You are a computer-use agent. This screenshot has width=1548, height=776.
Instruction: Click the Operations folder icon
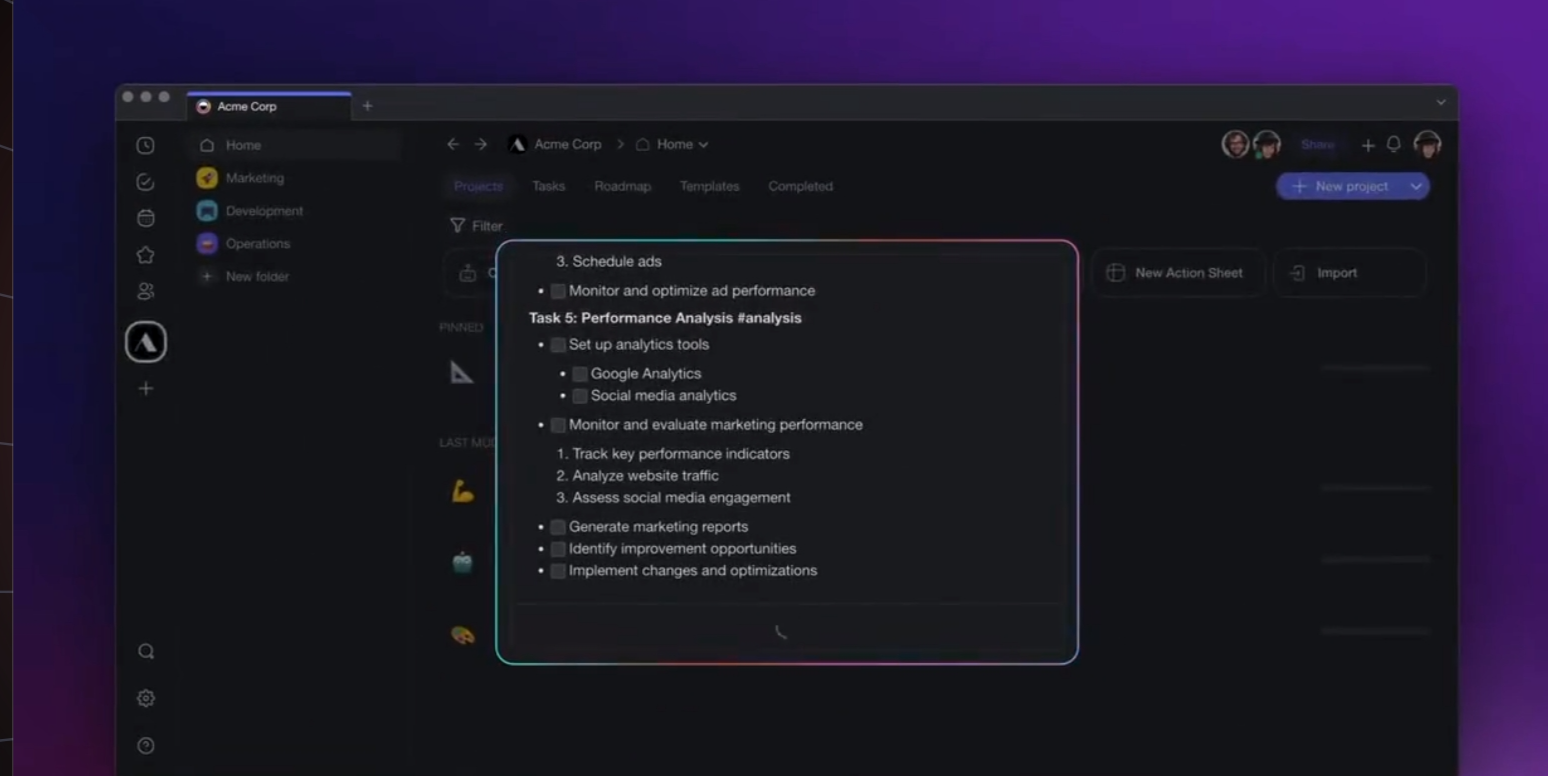click(x=207, y=243)
